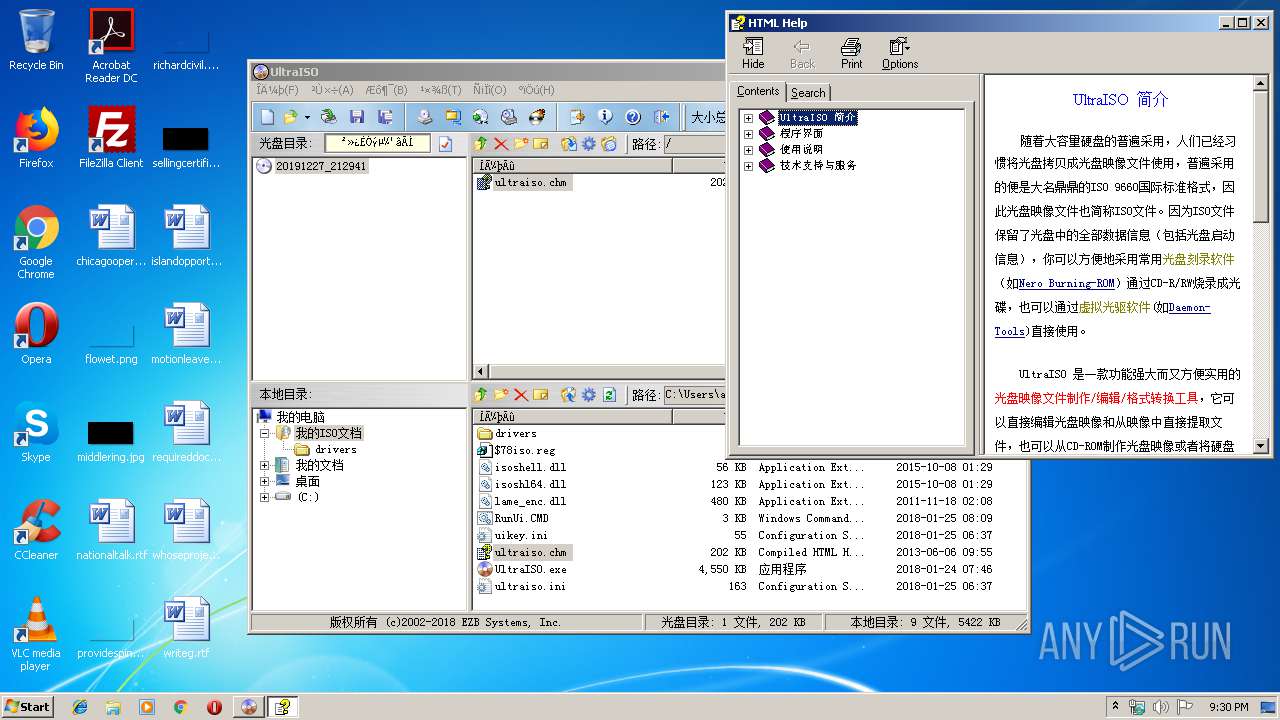Click the red X delete icon in image pane
Image resolution: width=1280 pixels, height=720 pixels.
tap(501, 144)
